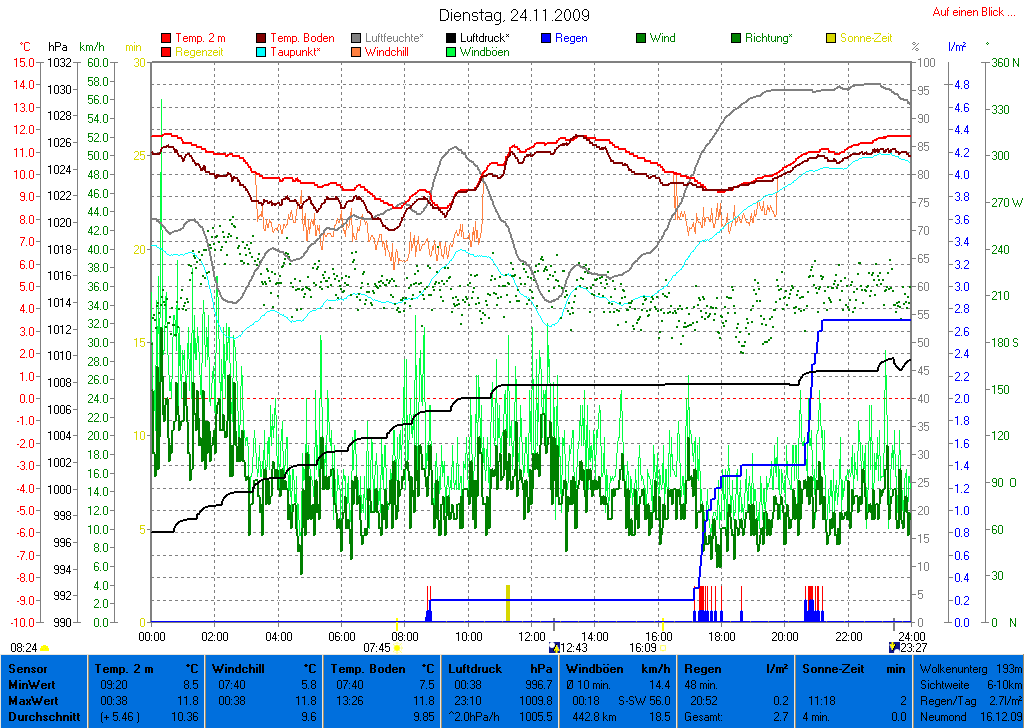Click the gray Luftfeuchte legend square
The image size is (1024, 728).
pyautogui.click(x=357, y=38)
